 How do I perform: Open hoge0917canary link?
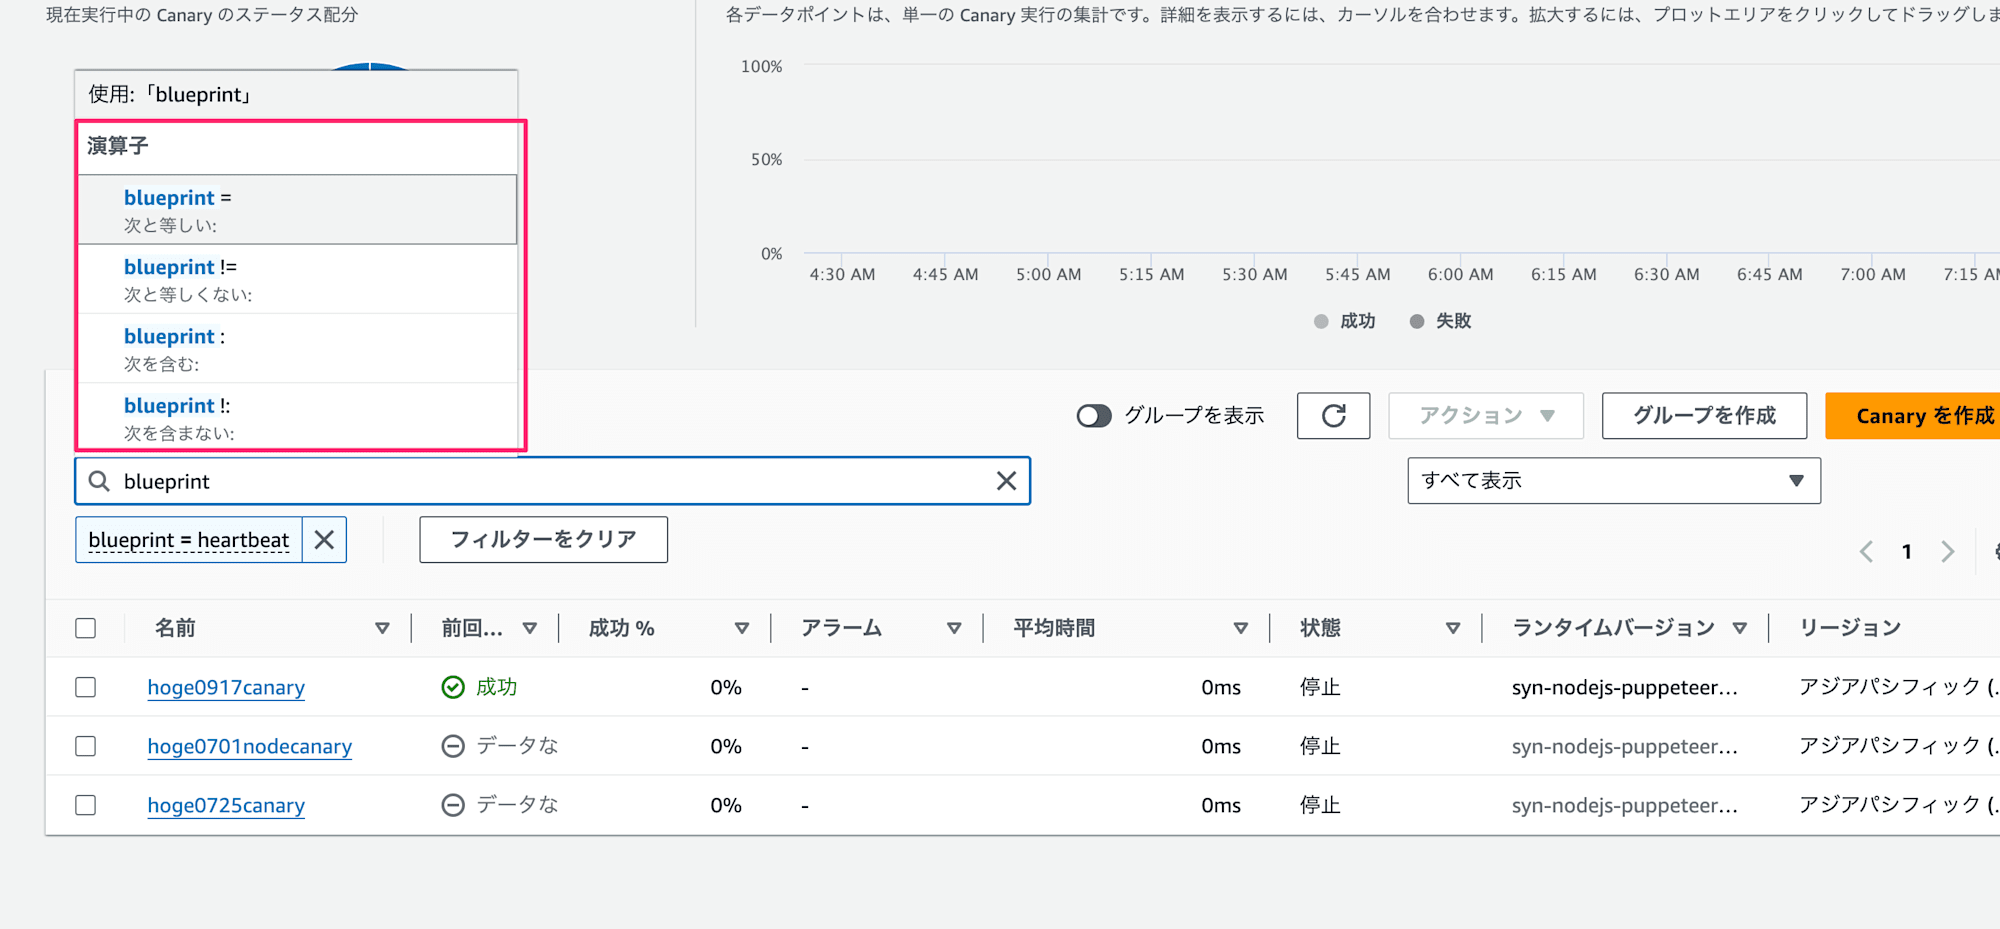(x=226, y=687)
